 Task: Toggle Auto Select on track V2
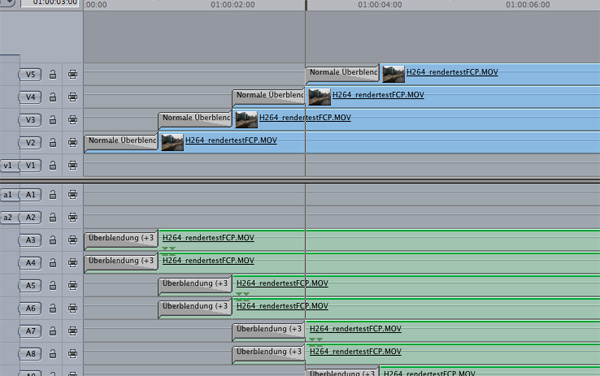[72, 143]
